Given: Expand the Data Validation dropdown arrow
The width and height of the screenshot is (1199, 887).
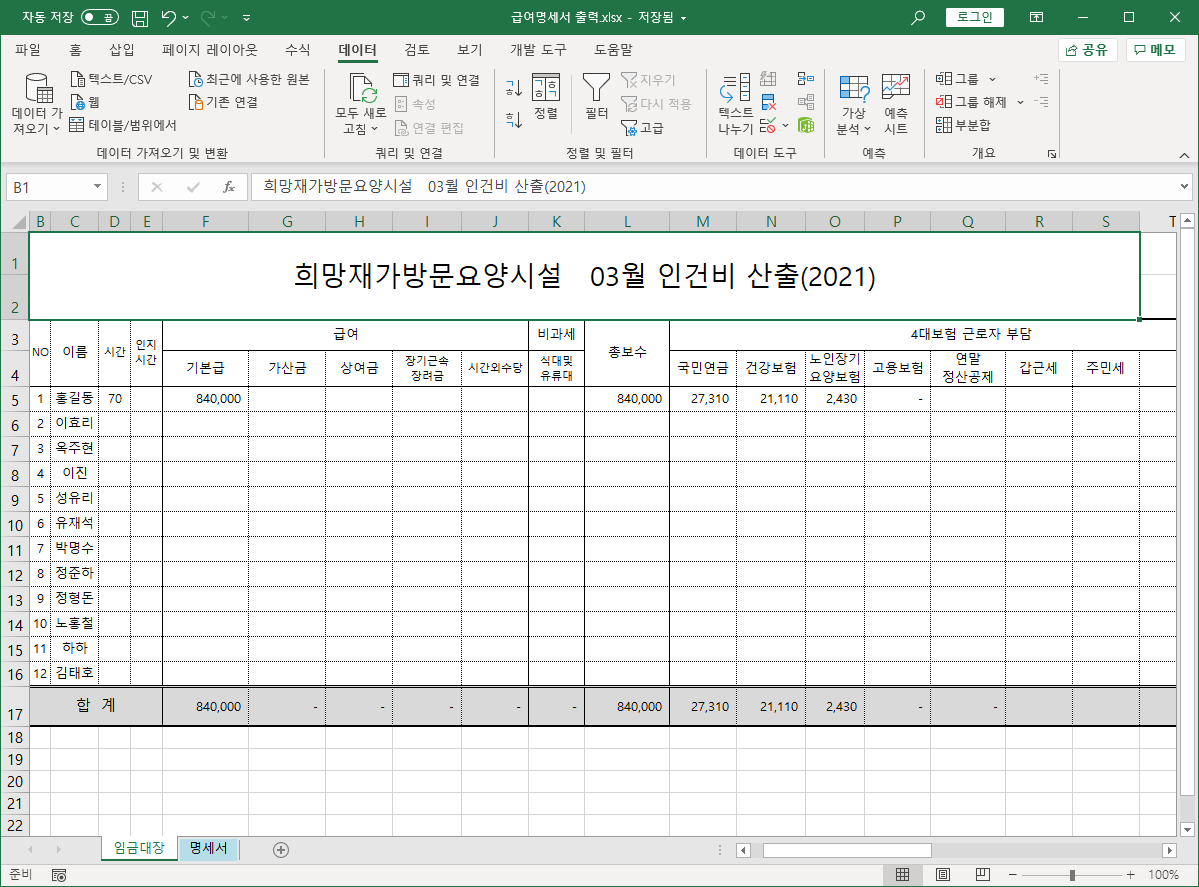Looking at the screenshot, I should [x=785, y=125].
